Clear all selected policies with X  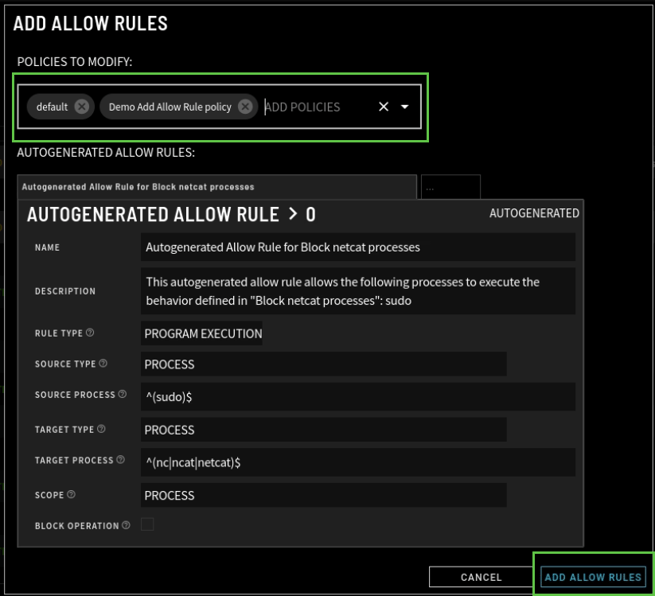383,107
